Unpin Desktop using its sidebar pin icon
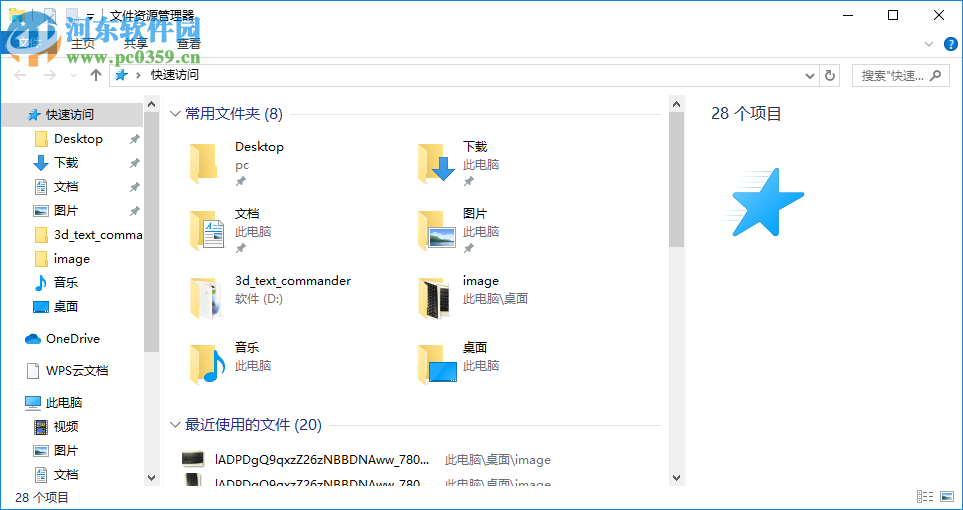The height and width of the screenshot is (510, 963). tap(134, 139)
